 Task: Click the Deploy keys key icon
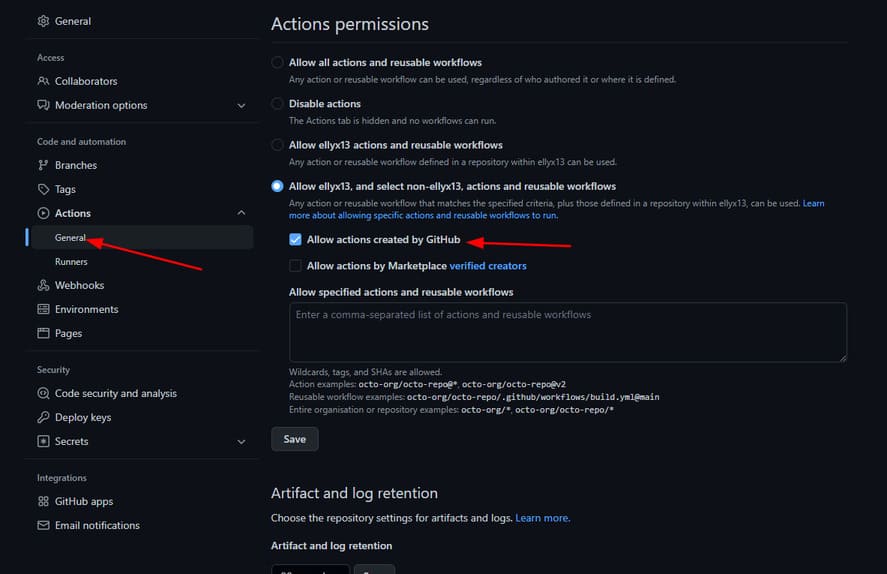click(x=43, y=417)
